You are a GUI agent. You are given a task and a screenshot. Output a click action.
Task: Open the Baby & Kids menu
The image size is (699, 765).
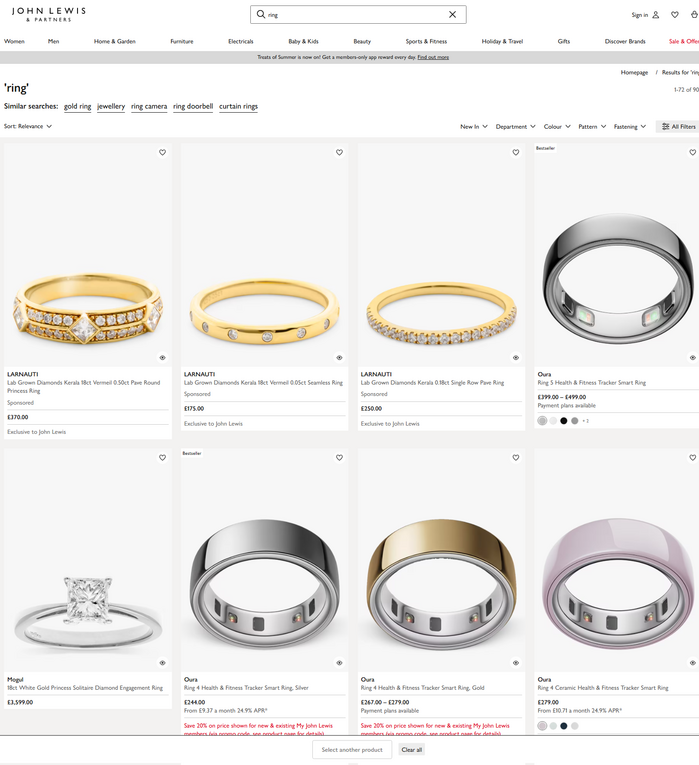tap(303, 41)
